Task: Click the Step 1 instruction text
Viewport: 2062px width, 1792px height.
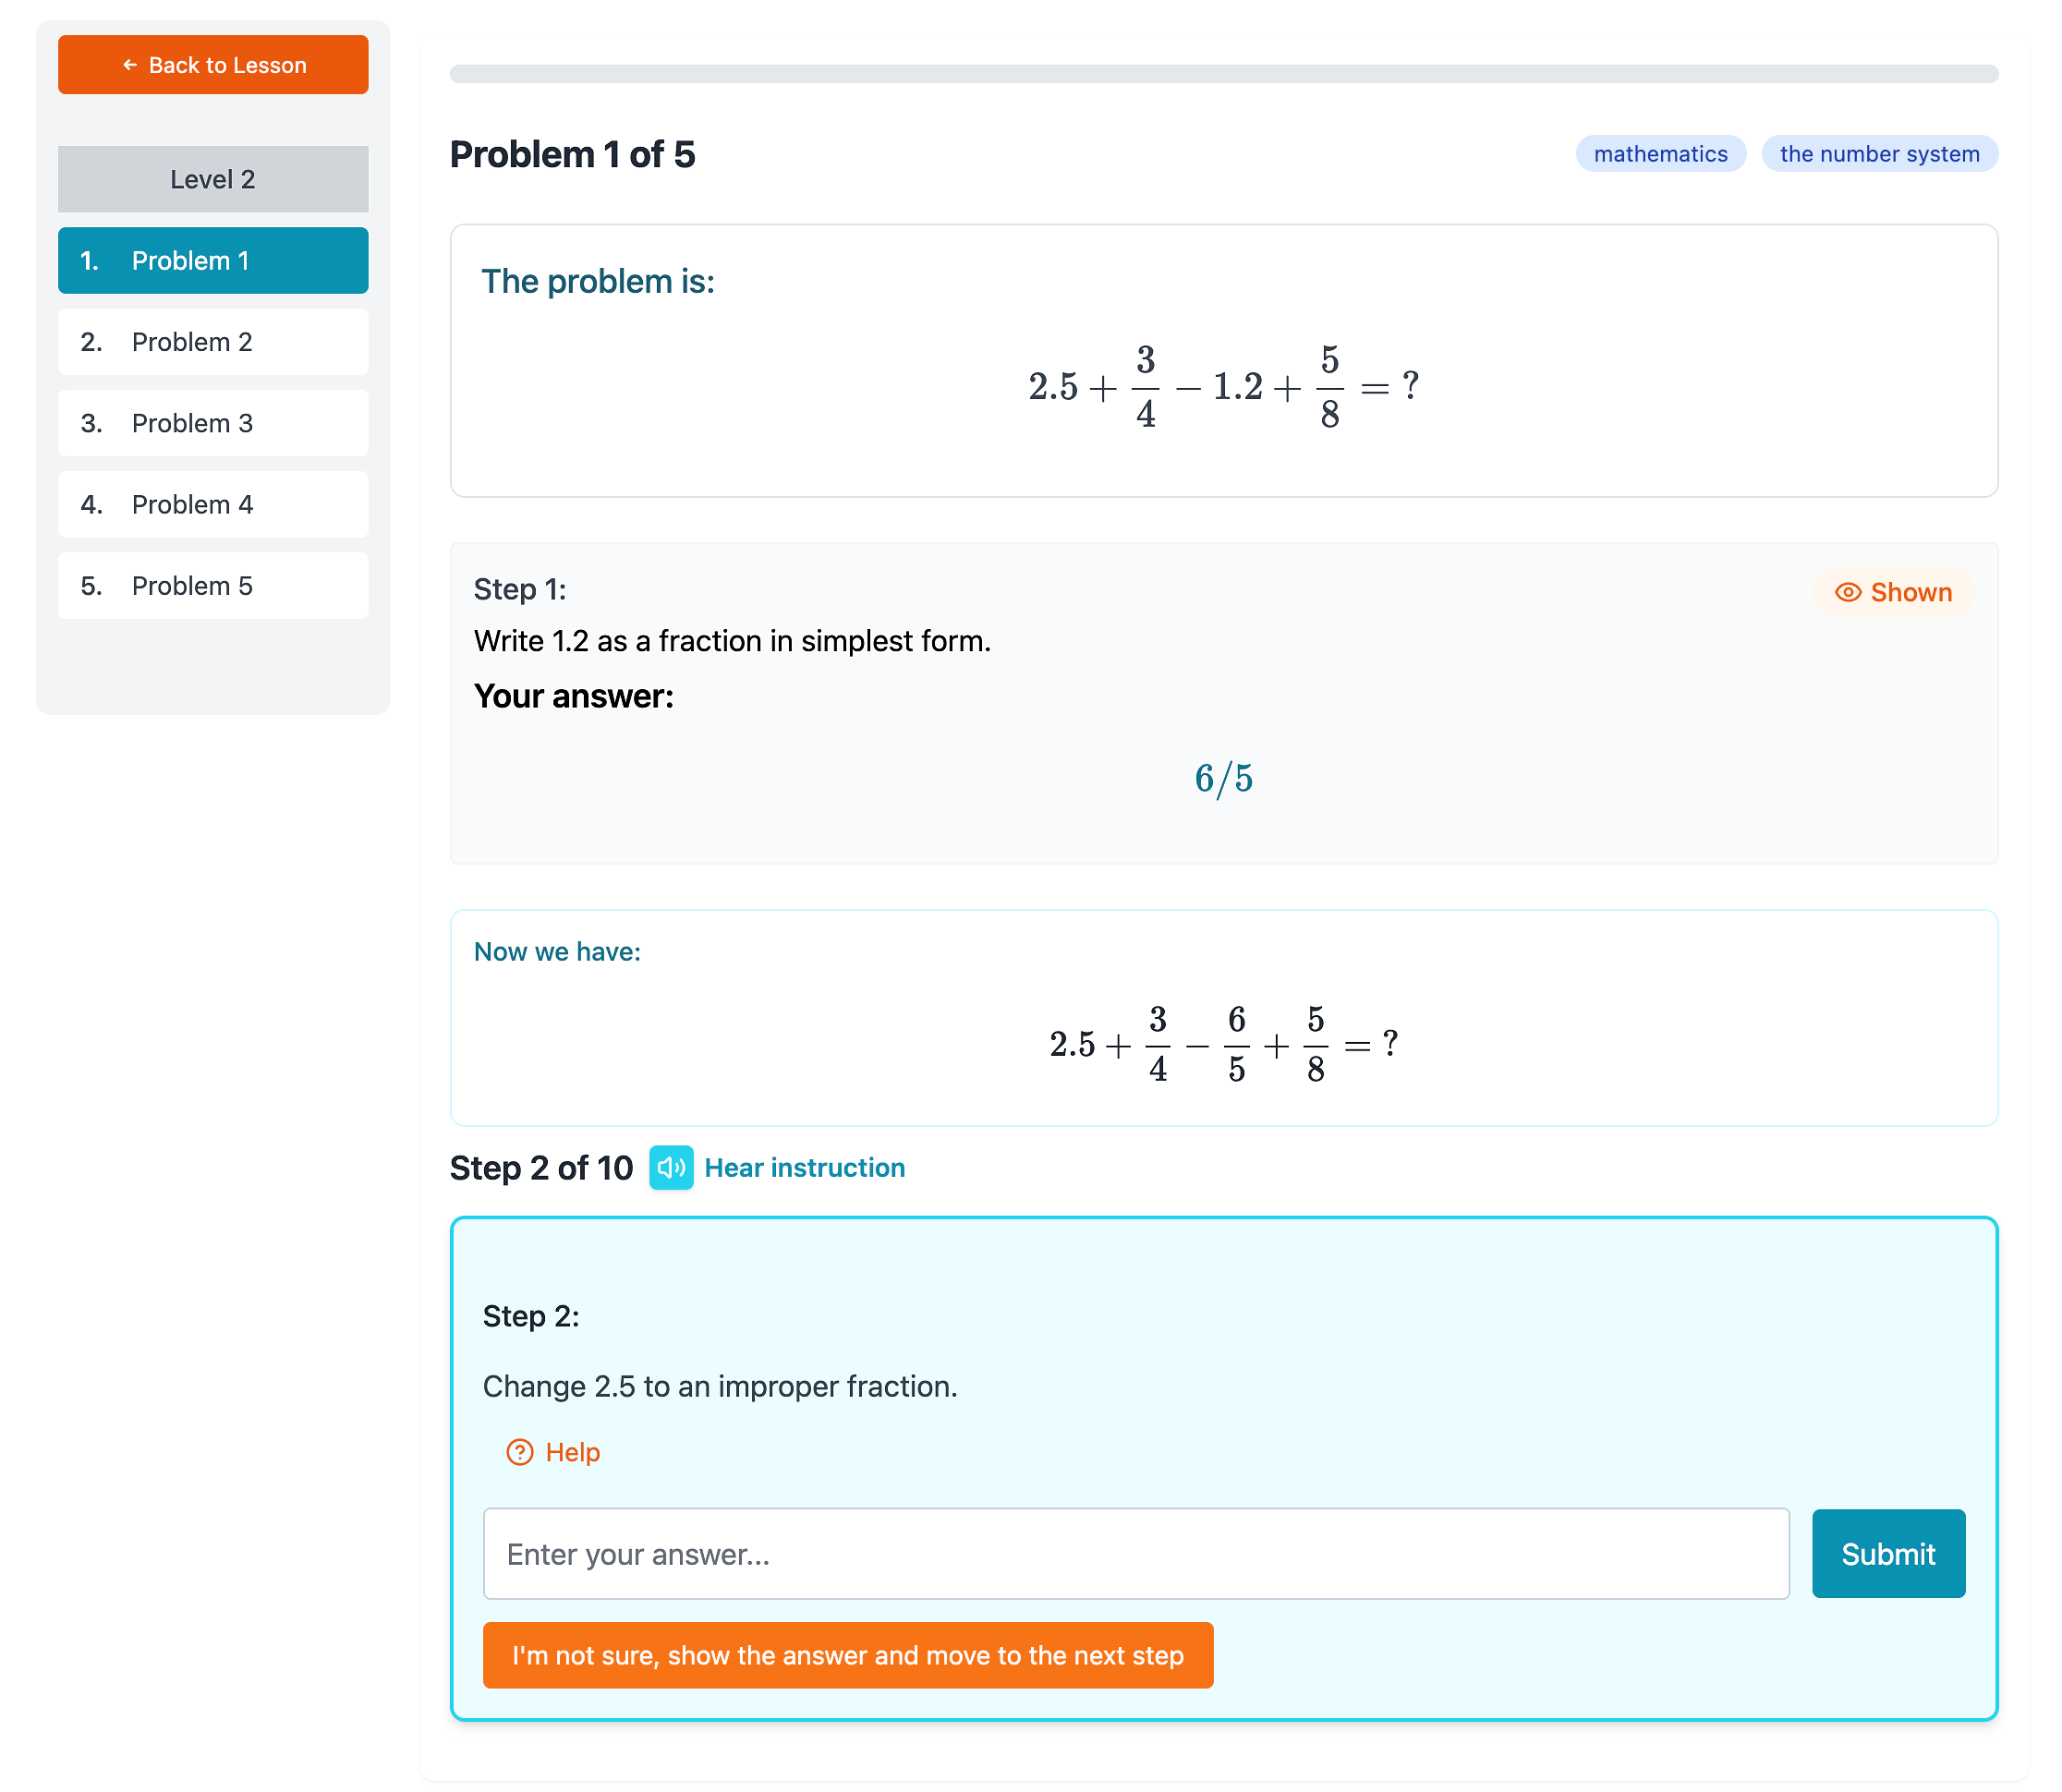Action: coord(733,641)
